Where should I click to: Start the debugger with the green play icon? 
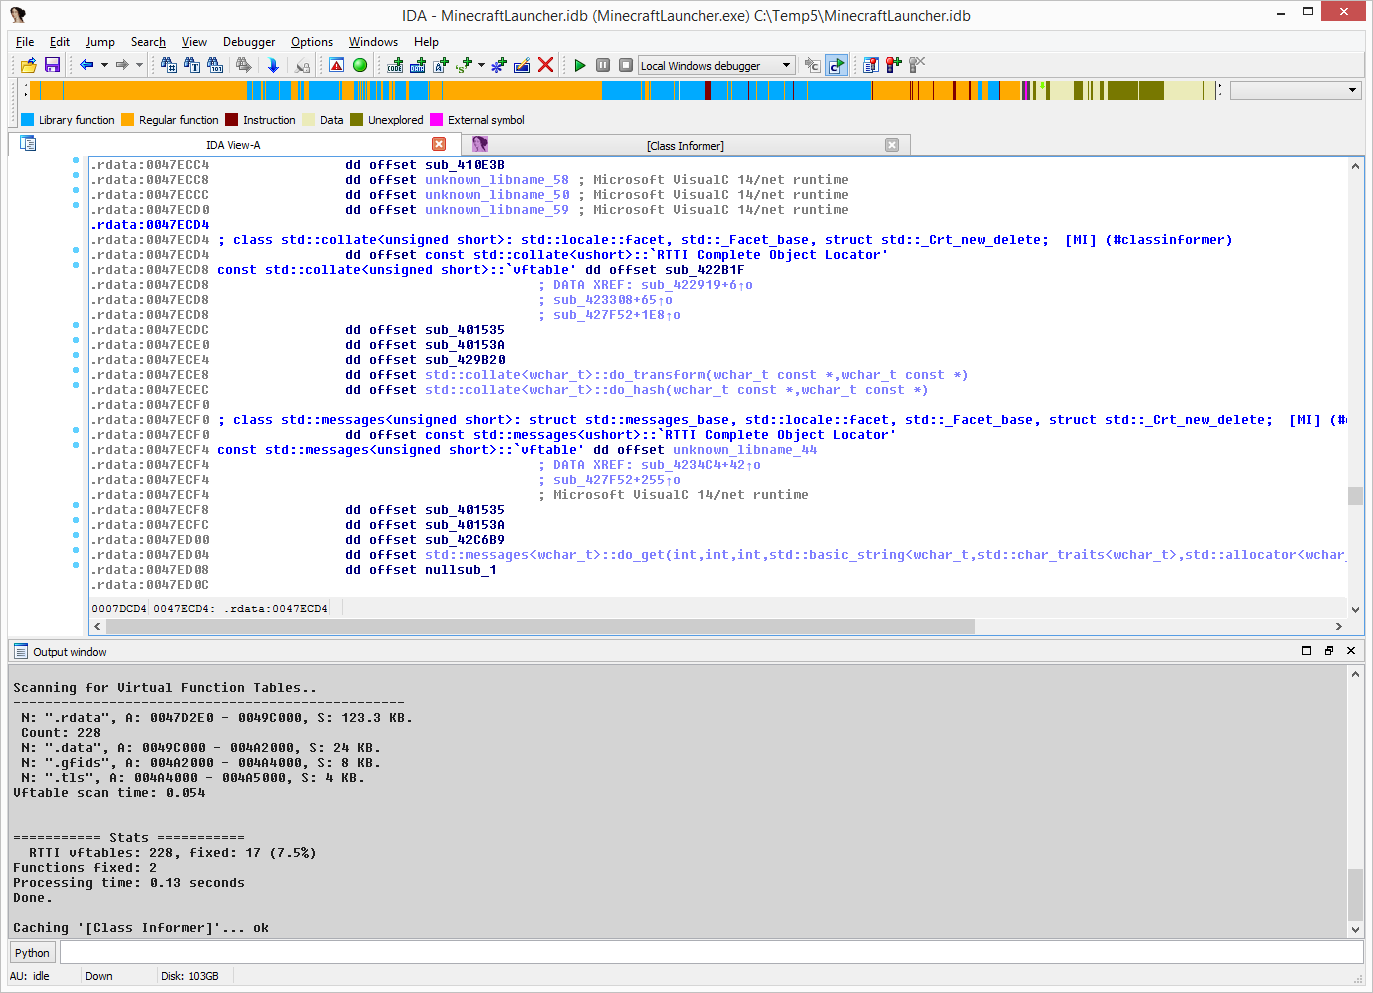[579, 64]
